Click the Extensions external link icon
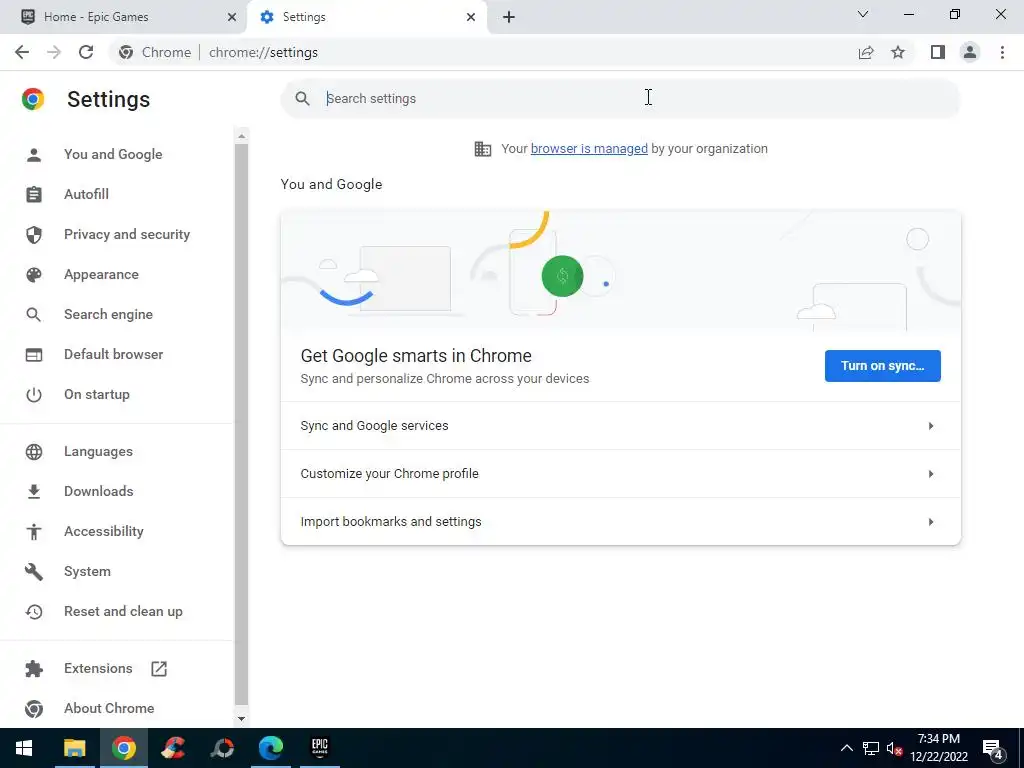The image size is (1024, 768). click(159, 669)
